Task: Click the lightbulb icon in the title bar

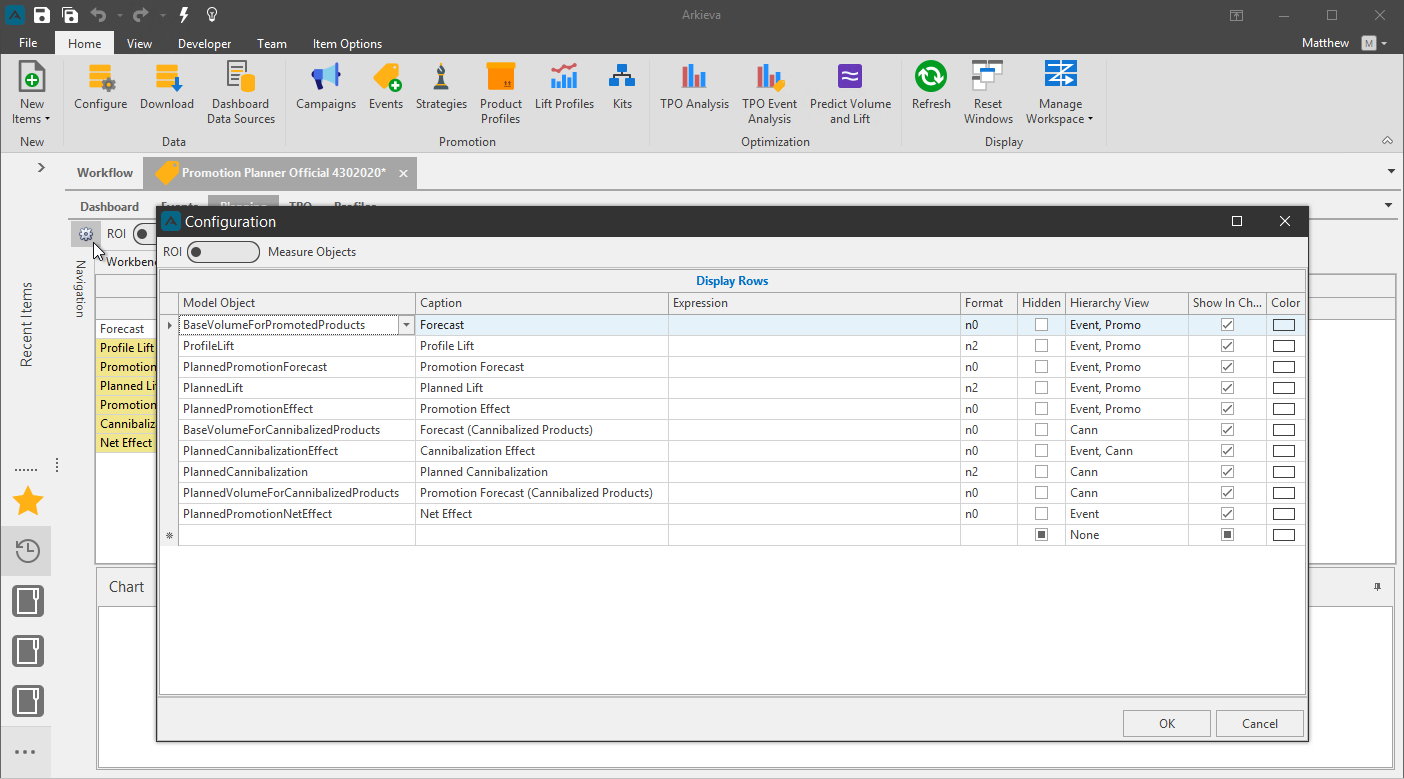Action: (212, 15)
